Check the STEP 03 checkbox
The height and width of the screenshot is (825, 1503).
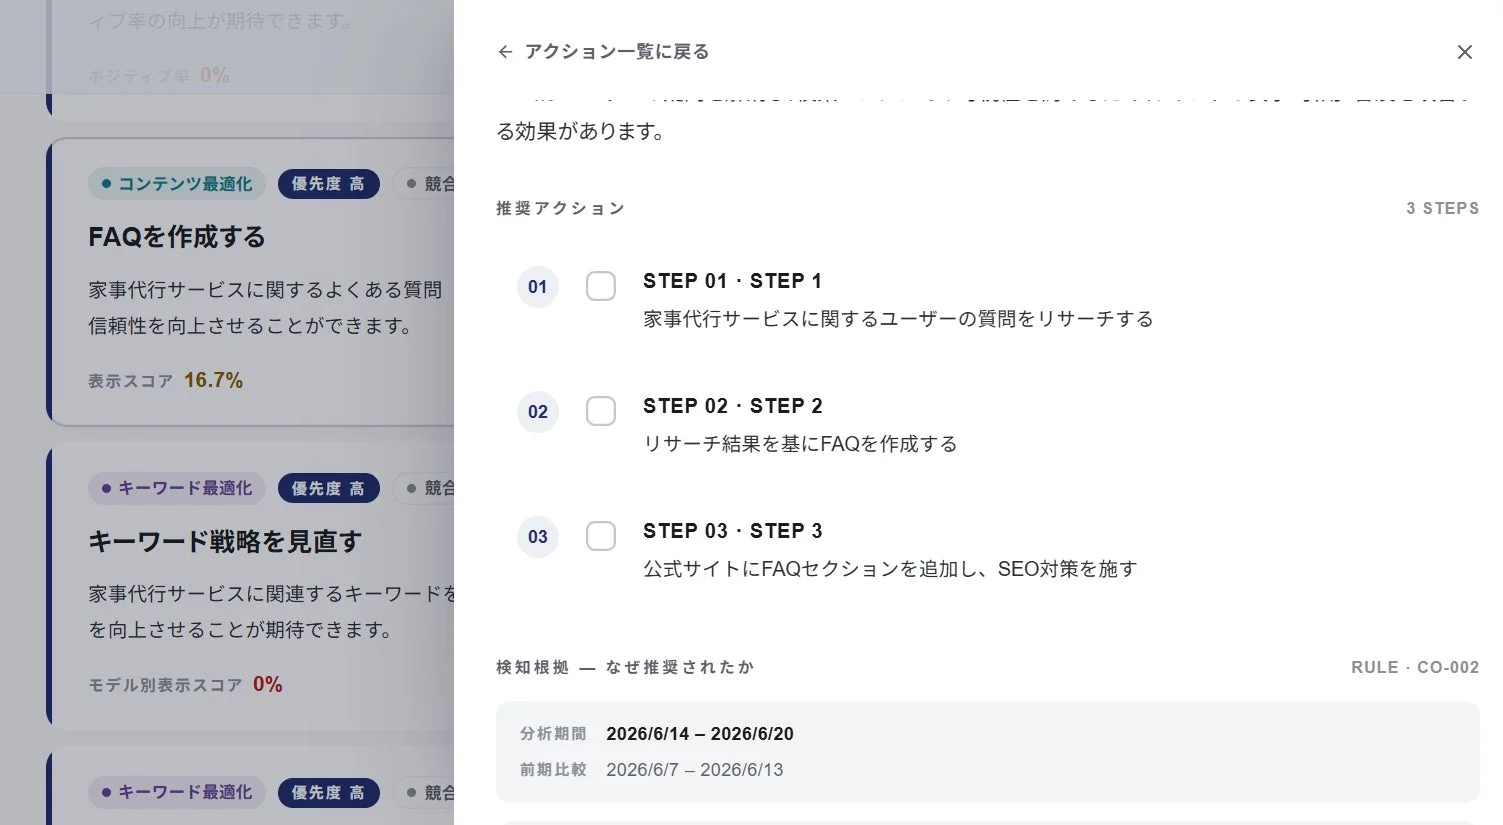[601, 536]
